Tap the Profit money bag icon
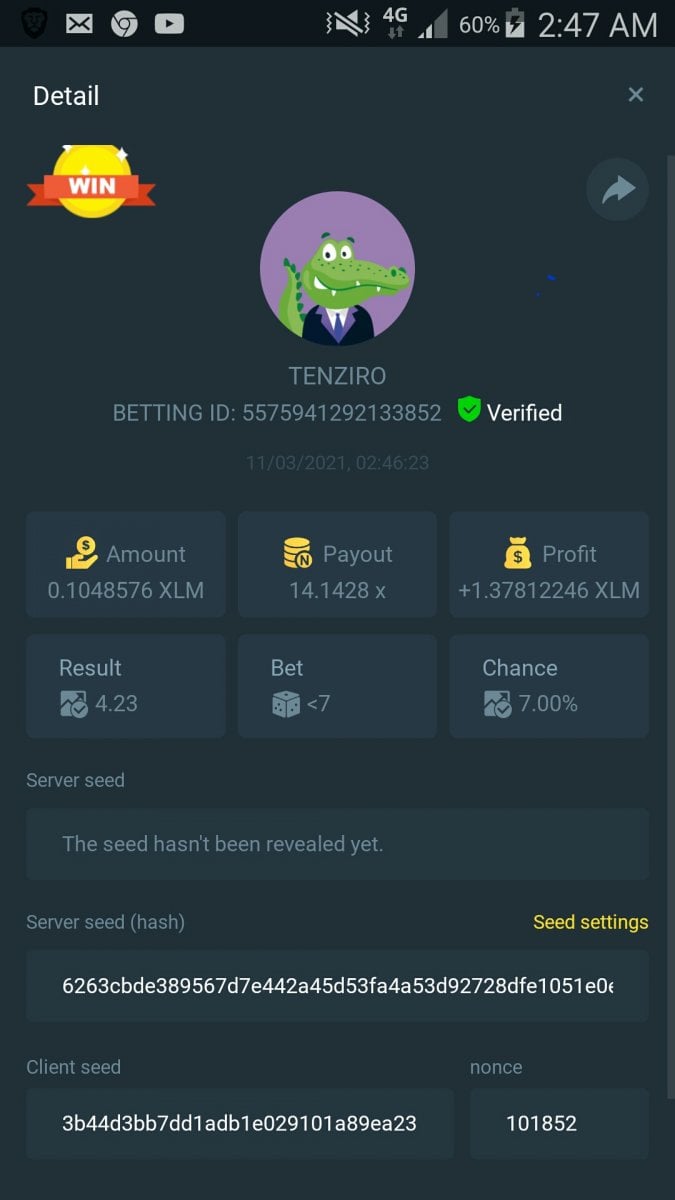The image size is (675, 1200). click(517, 554)
